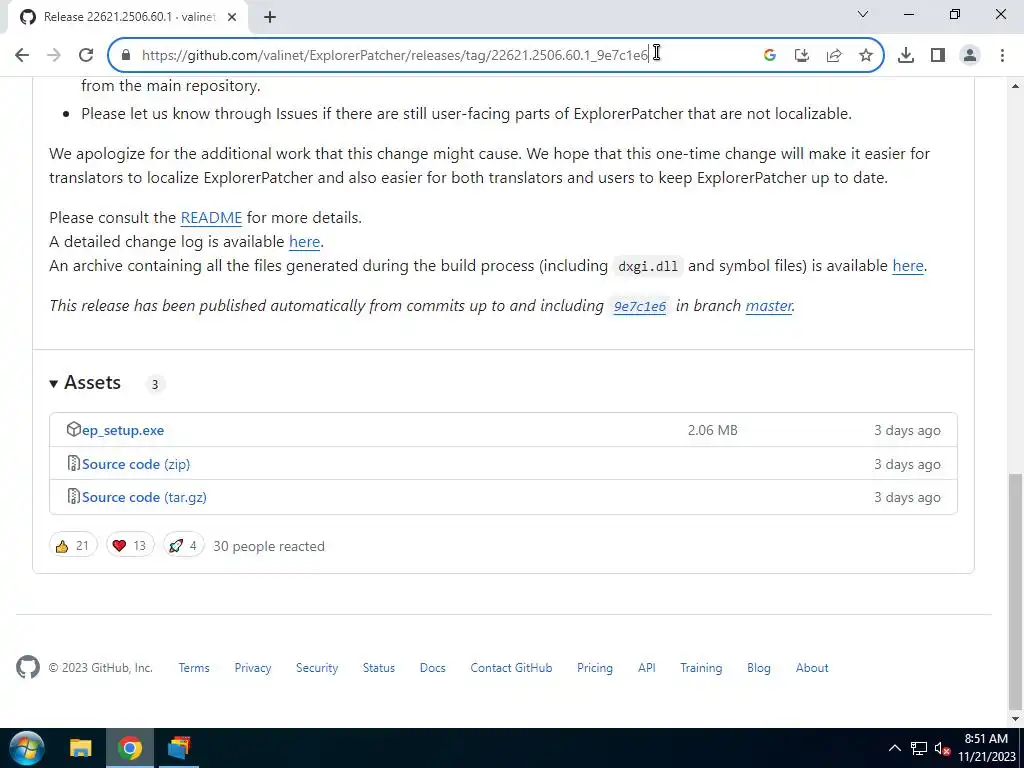Image resolution: width=1024 pixels, height=768 pixels.
Task: Open the detailed change log here link
Action: click(304, 242)
